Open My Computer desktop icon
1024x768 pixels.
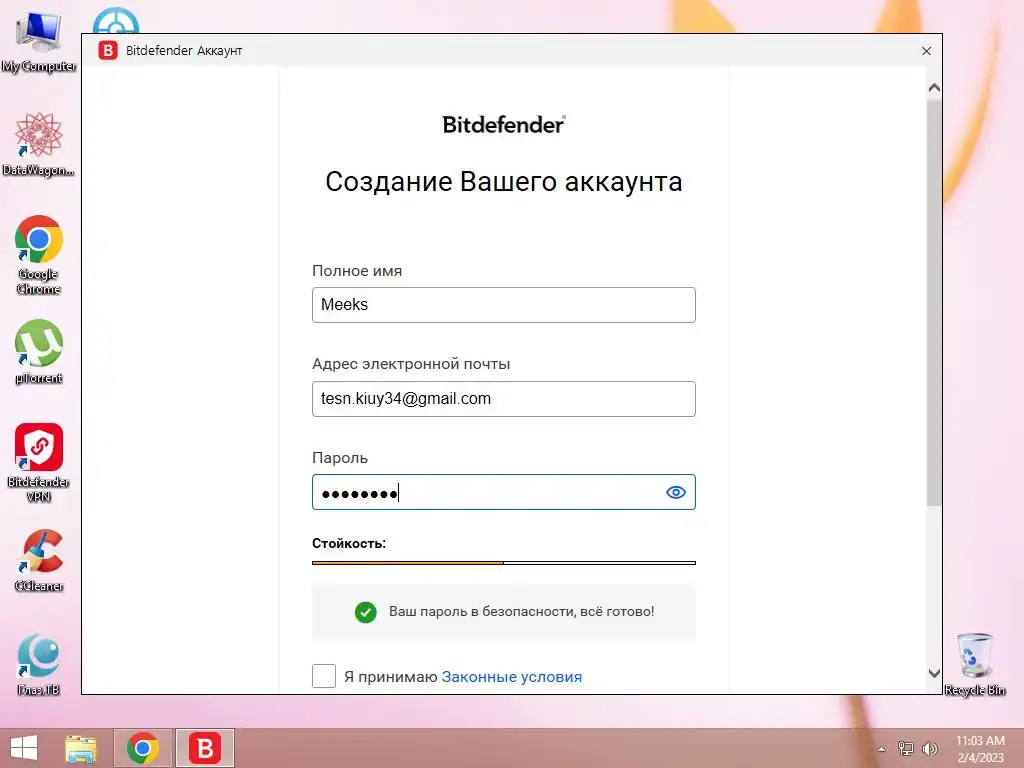39,41
